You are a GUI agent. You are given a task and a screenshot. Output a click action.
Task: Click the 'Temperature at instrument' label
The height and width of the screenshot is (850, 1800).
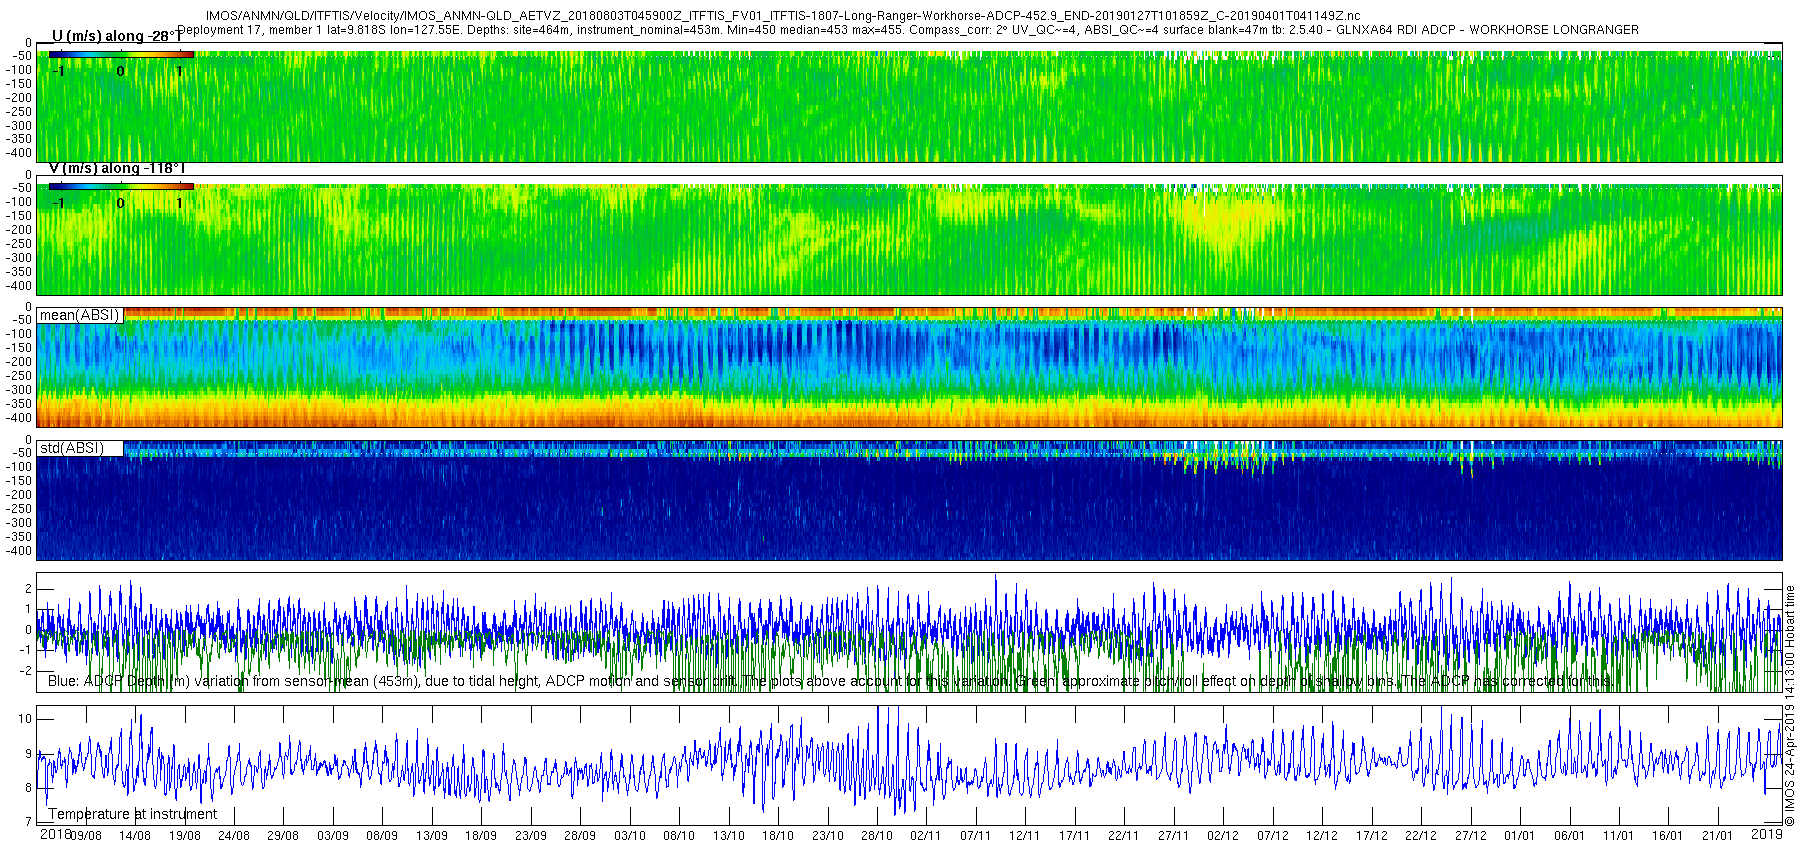coord(133,814)
